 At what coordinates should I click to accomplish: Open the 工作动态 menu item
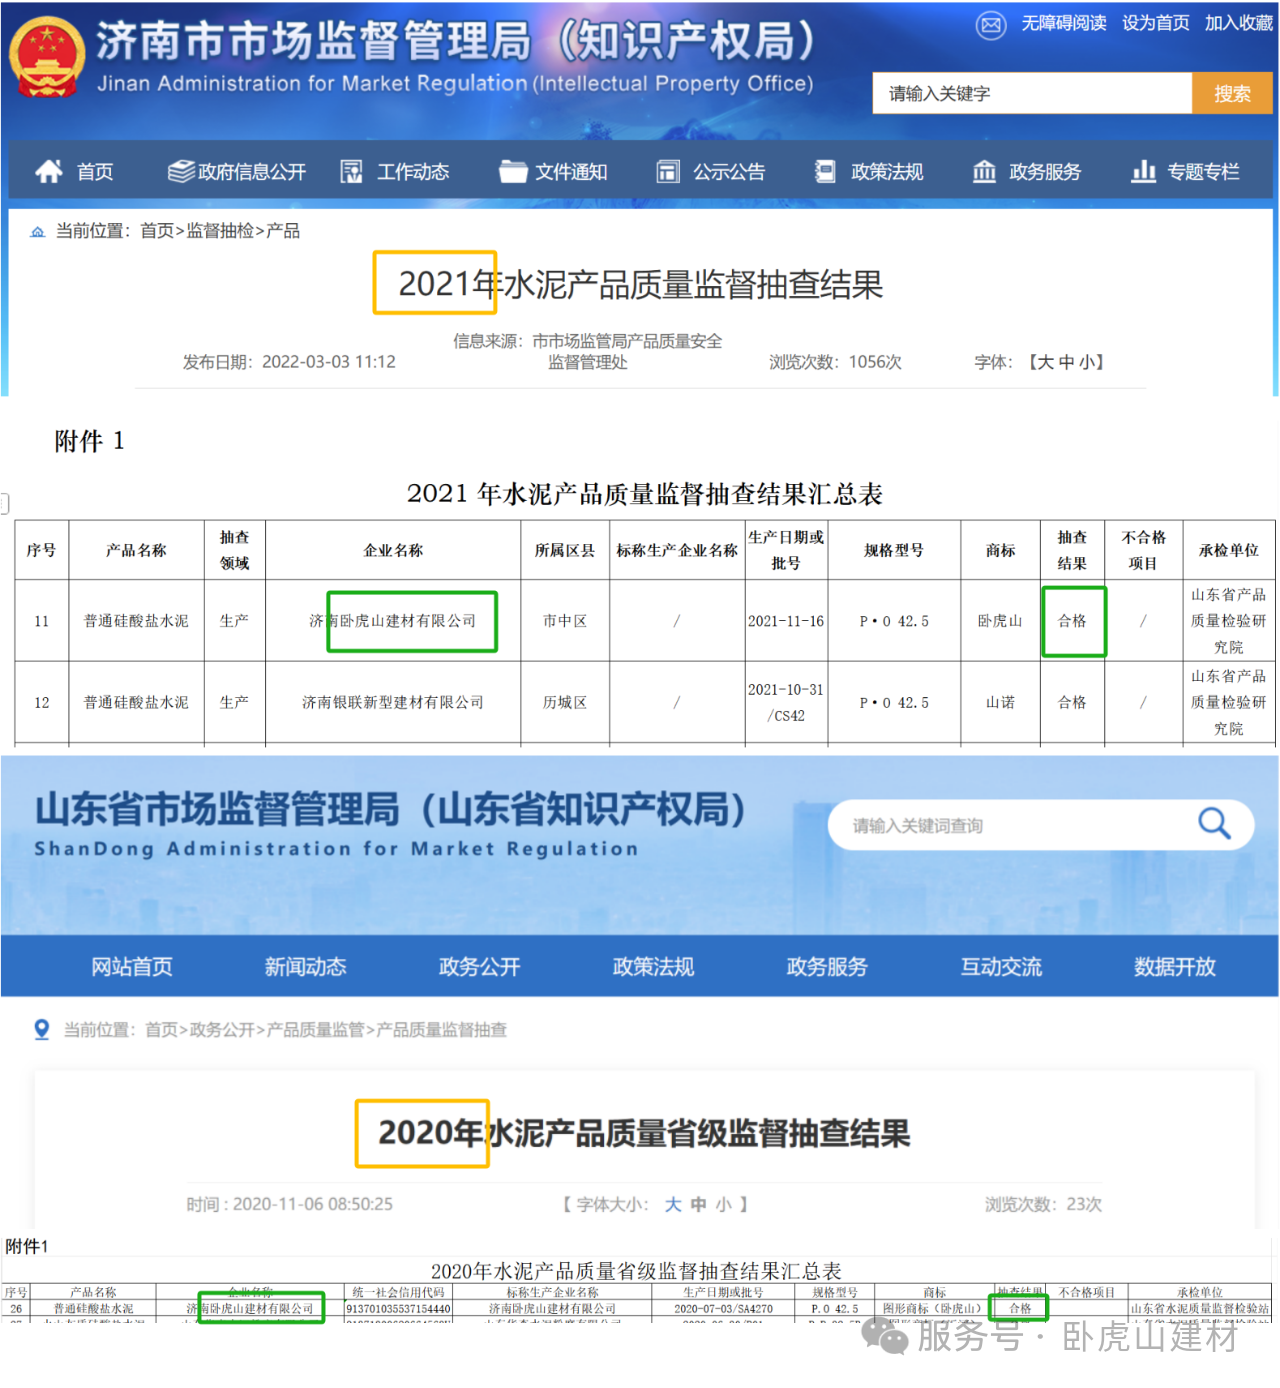(412, 172)
